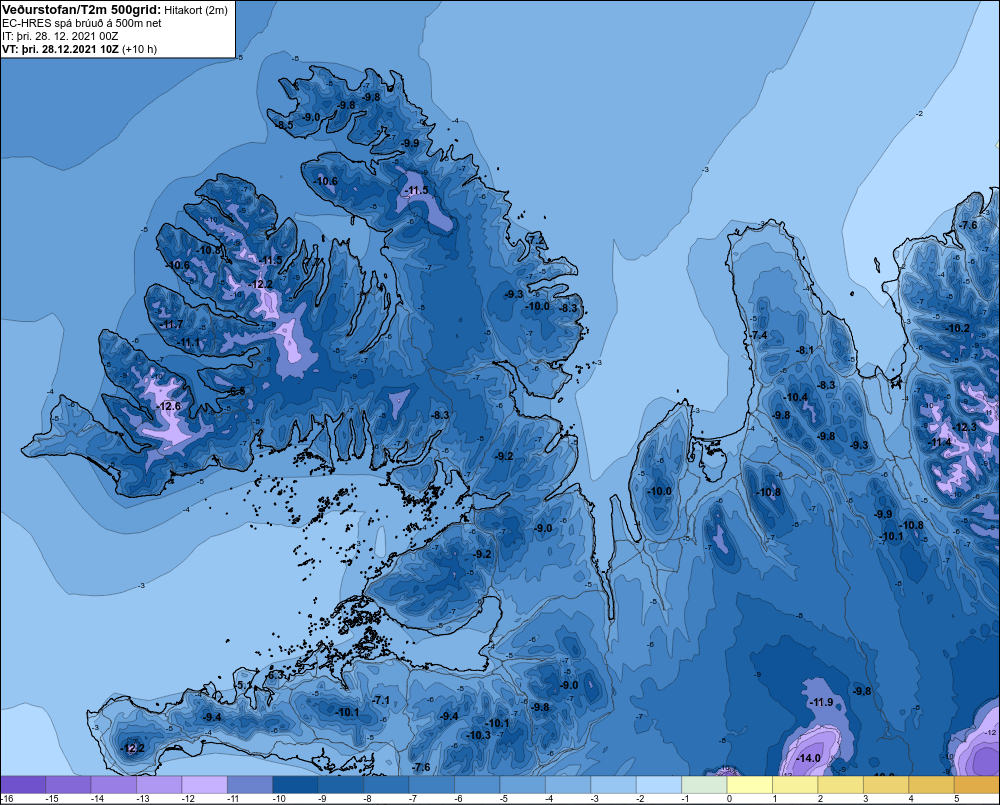Click the legend swatch between -1 and 0

tap(705, 784)
